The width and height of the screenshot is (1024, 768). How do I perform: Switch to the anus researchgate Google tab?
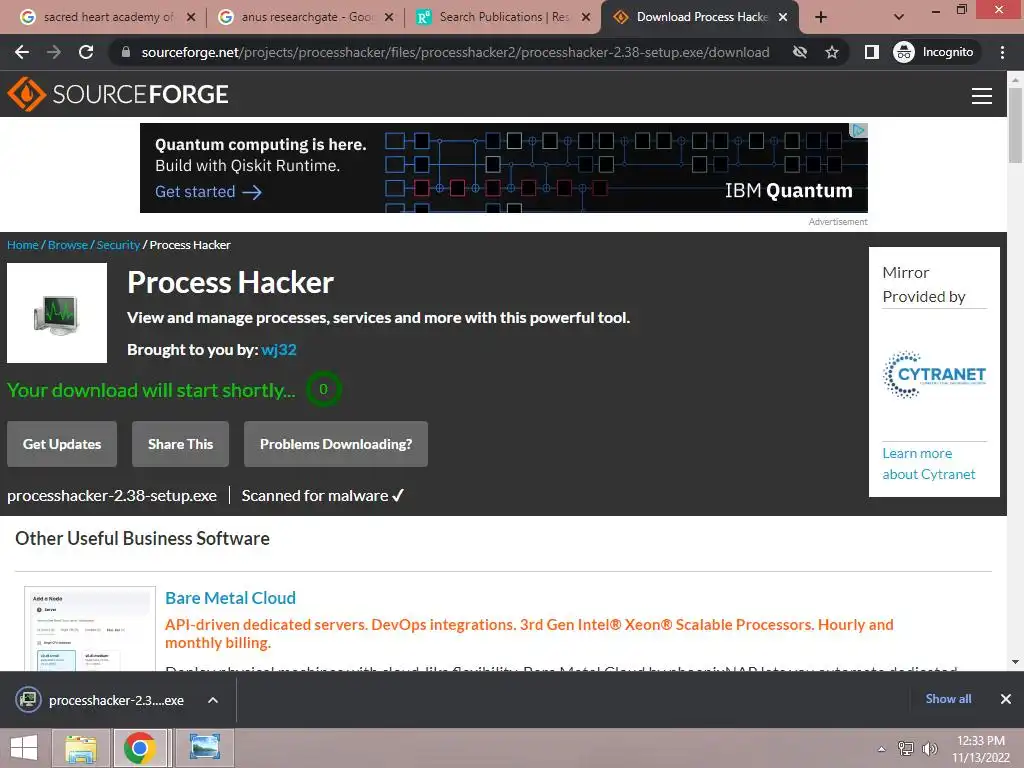[x=306, y=17]
